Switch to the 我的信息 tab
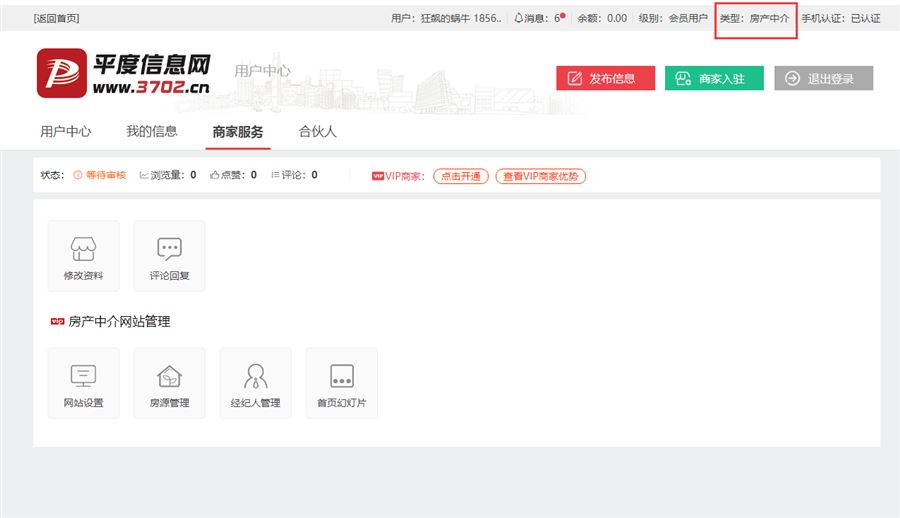This screenshot has width=900, height=518. pos(152,131)
